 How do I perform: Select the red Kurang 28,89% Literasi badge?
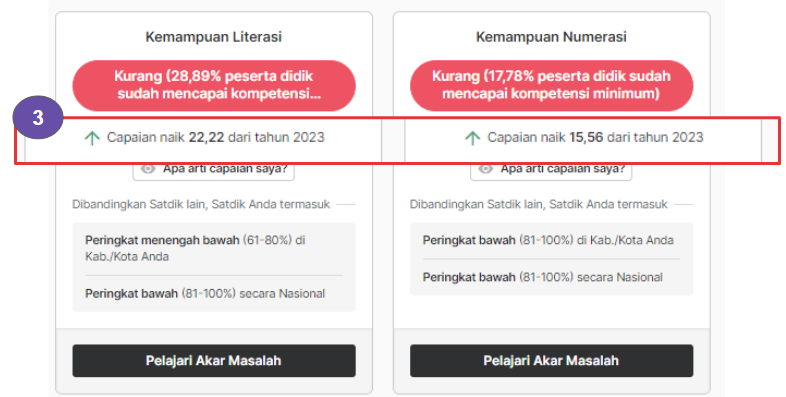click(214, 85)
